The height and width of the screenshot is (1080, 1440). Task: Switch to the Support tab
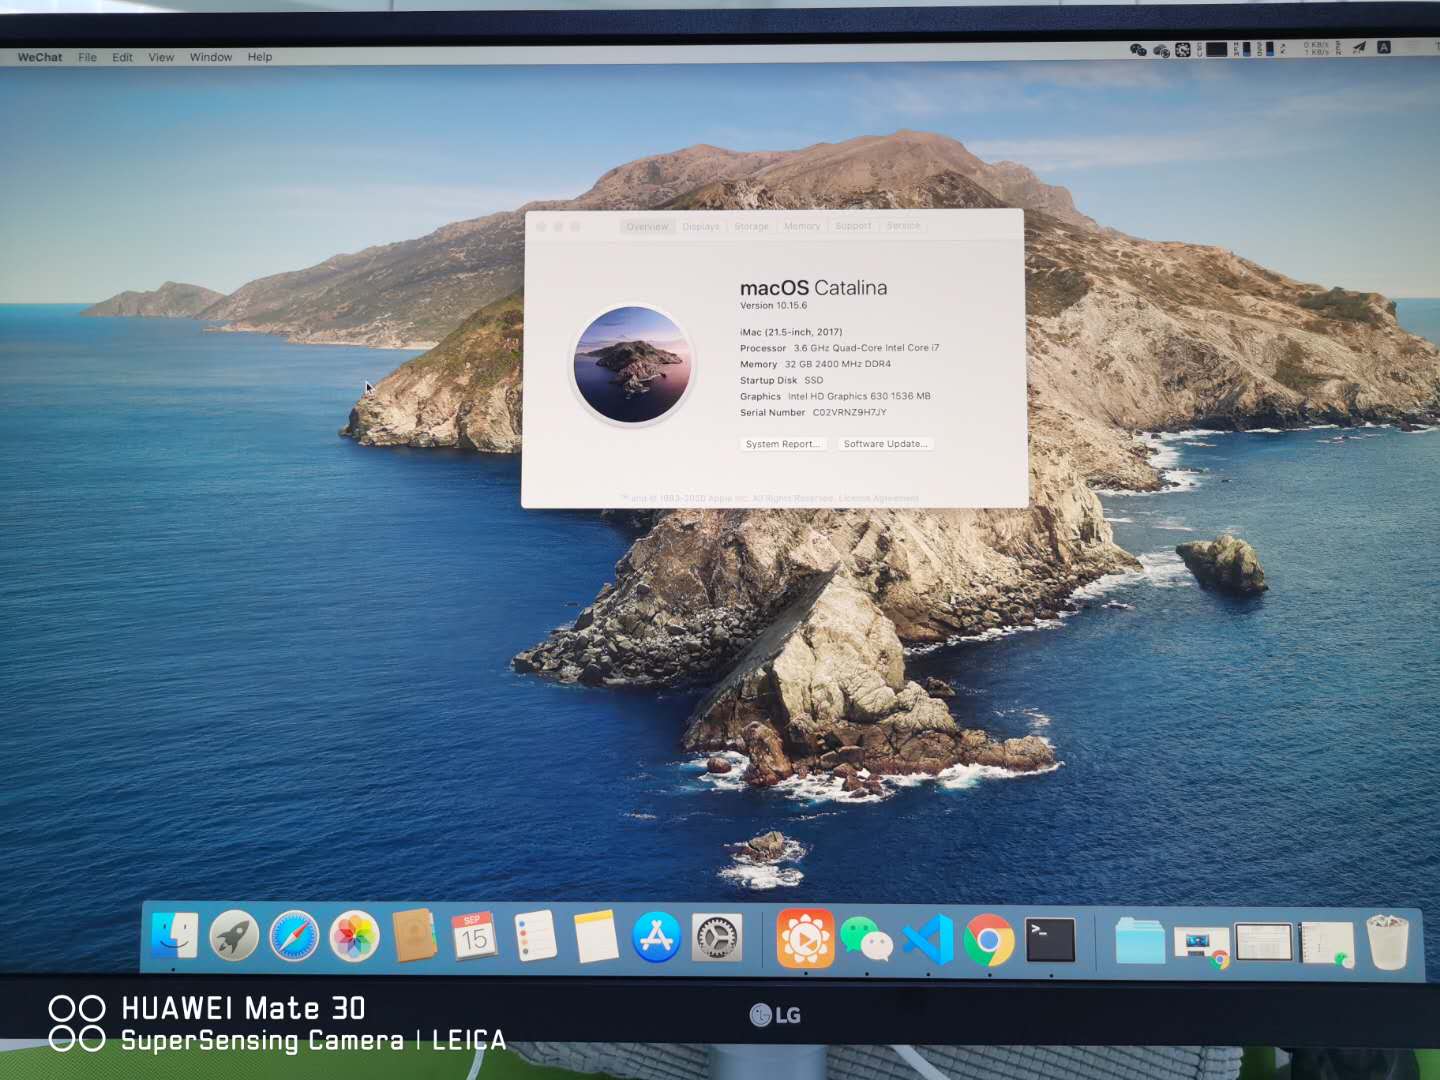pos(853,226)
